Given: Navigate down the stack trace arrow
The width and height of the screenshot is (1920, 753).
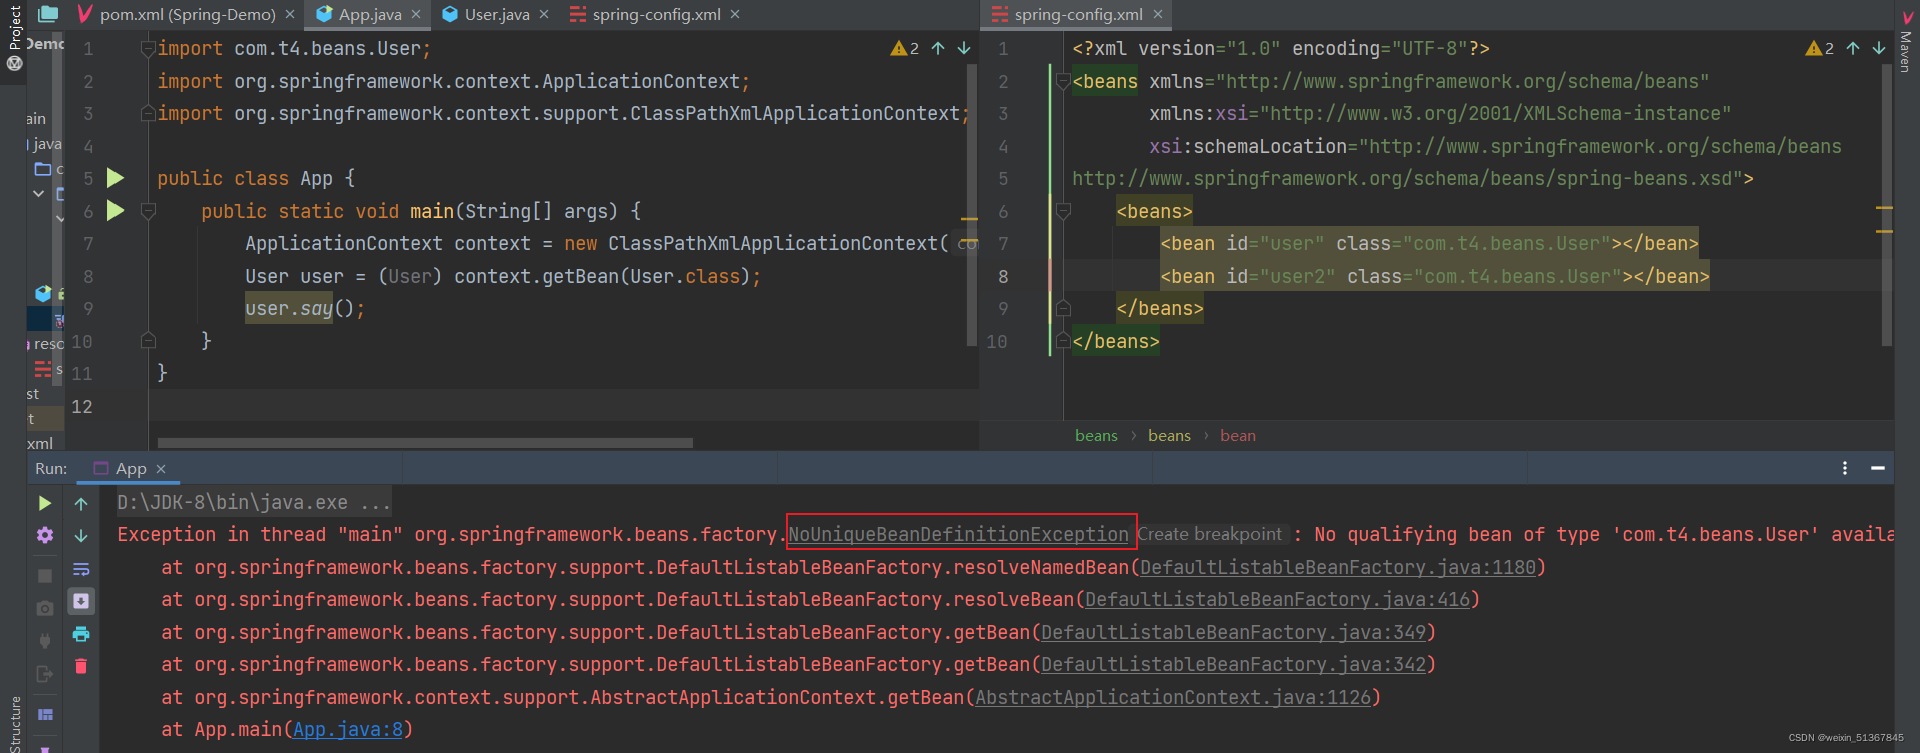Looking at the screenshot, I should (81, 536).
